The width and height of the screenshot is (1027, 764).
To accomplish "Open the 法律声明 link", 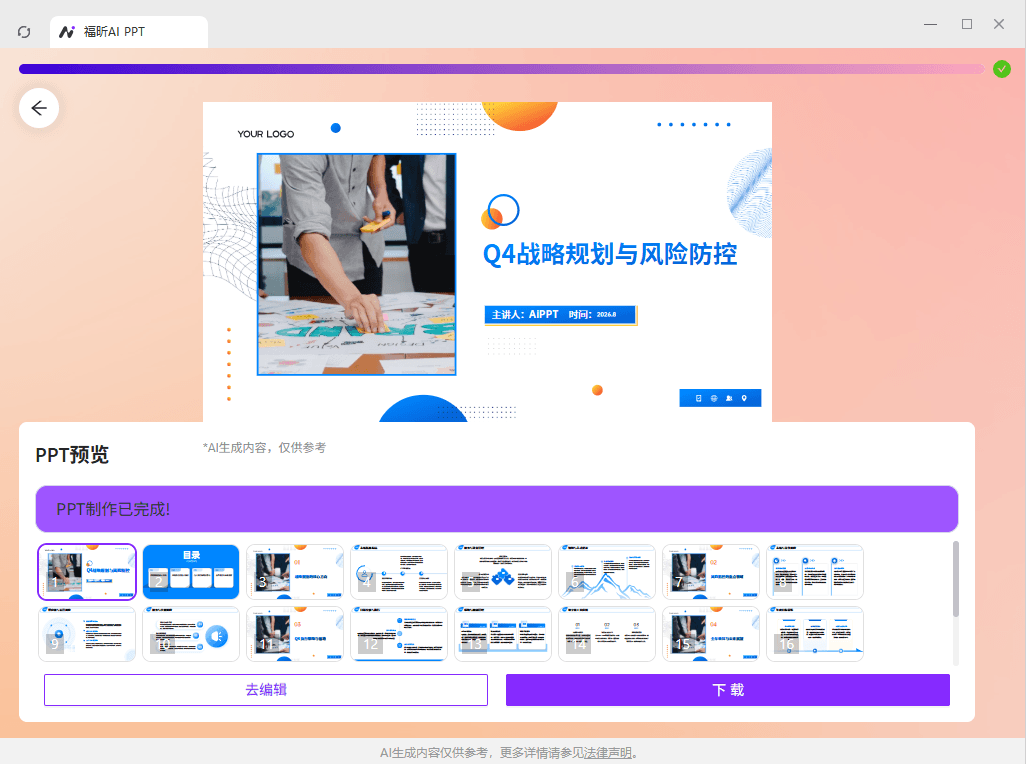I will click(607, 753).
